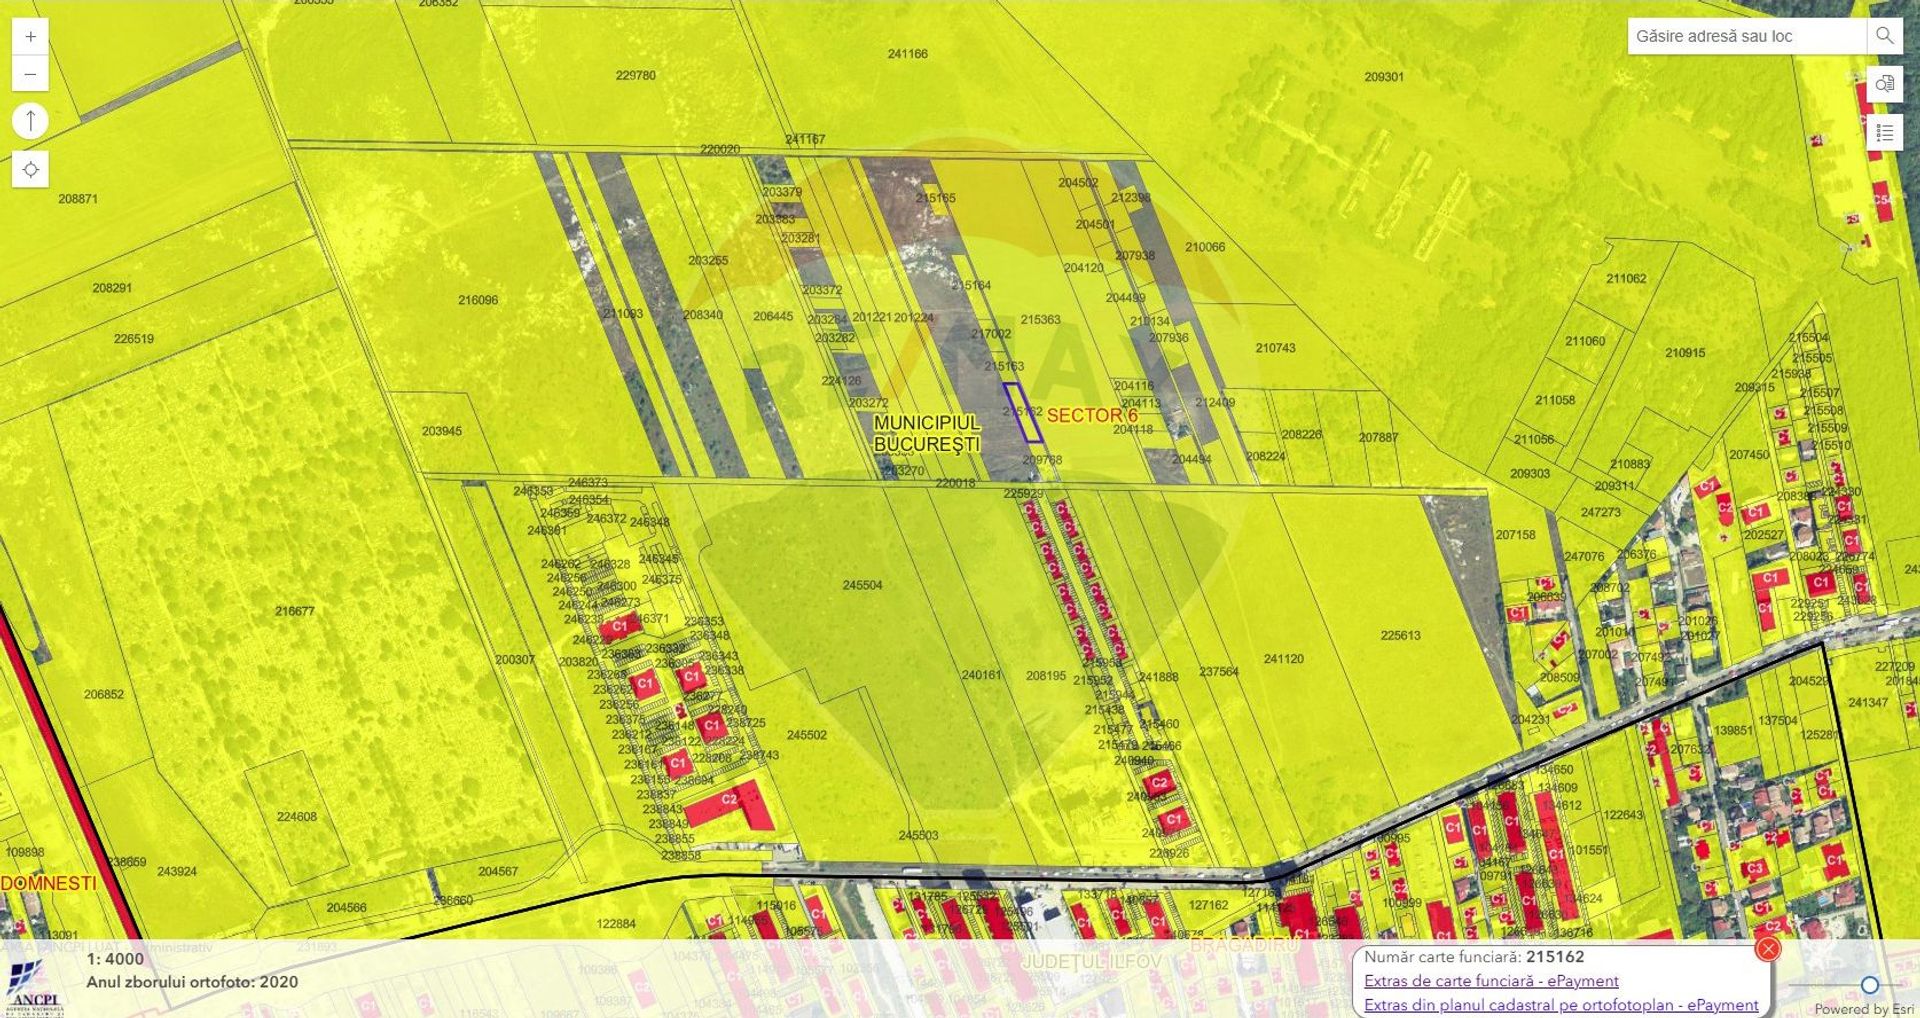This screenshot has height=1018, width=1920.
Task: Reset map orientation with compass arrow
Action: 31,121
